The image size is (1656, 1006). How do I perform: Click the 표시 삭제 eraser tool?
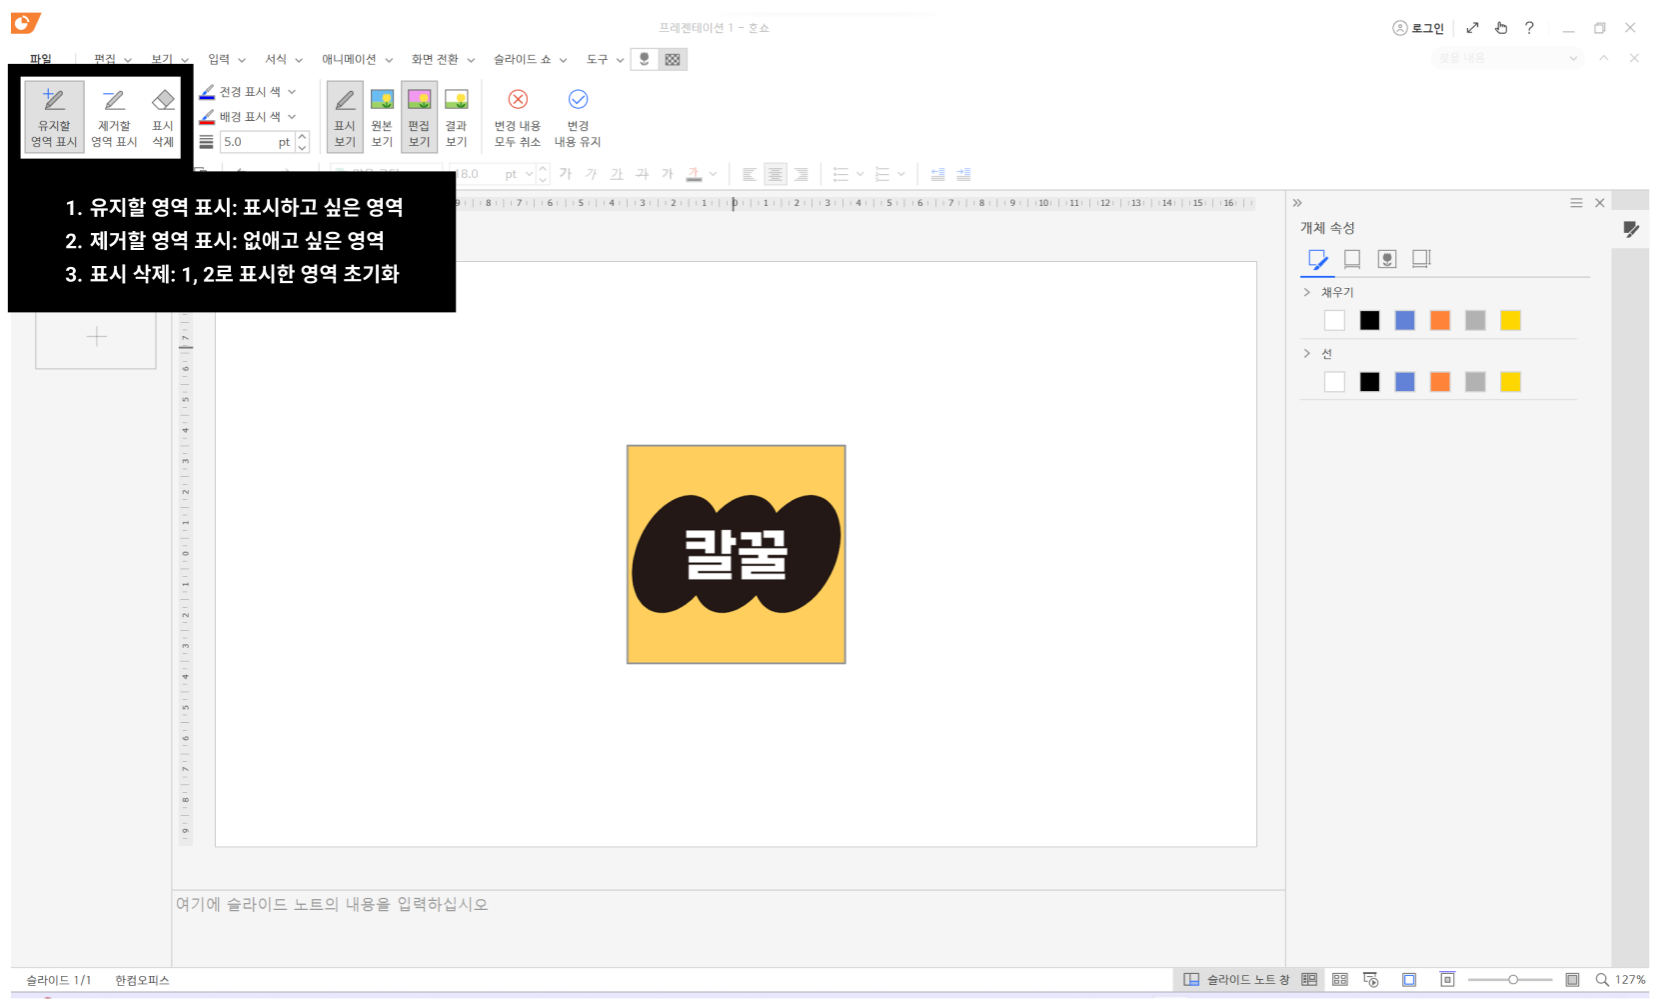click(163, 117)
